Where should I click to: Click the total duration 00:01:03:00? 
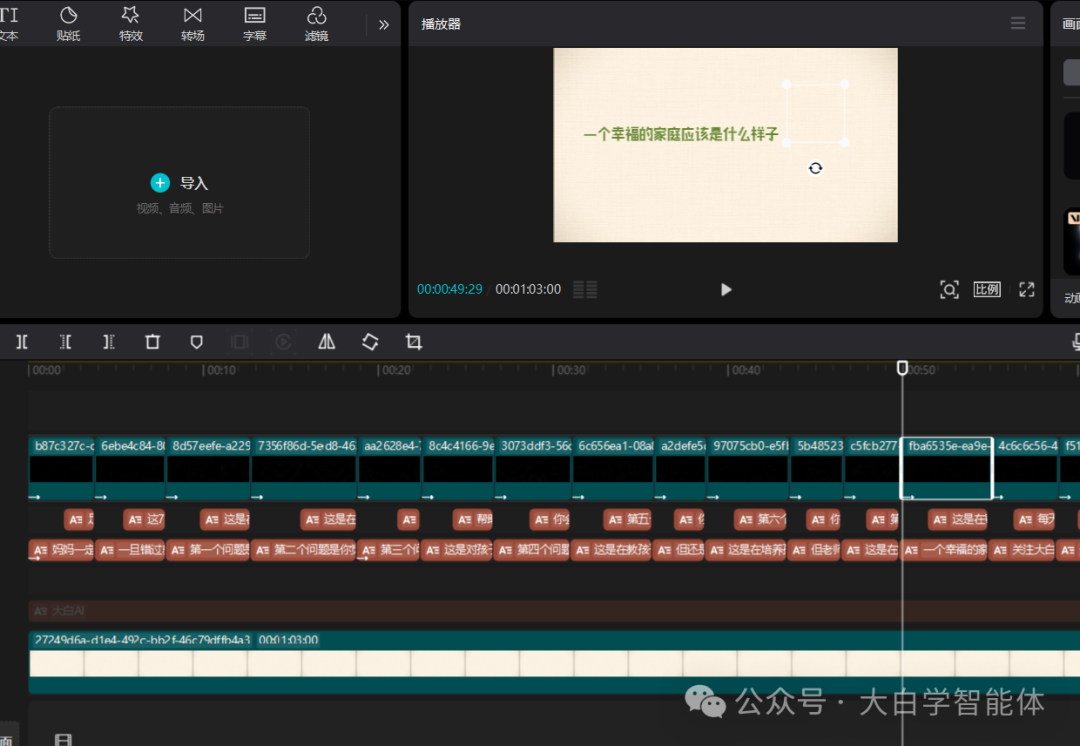pyautogui.click(x=528, y=289)
